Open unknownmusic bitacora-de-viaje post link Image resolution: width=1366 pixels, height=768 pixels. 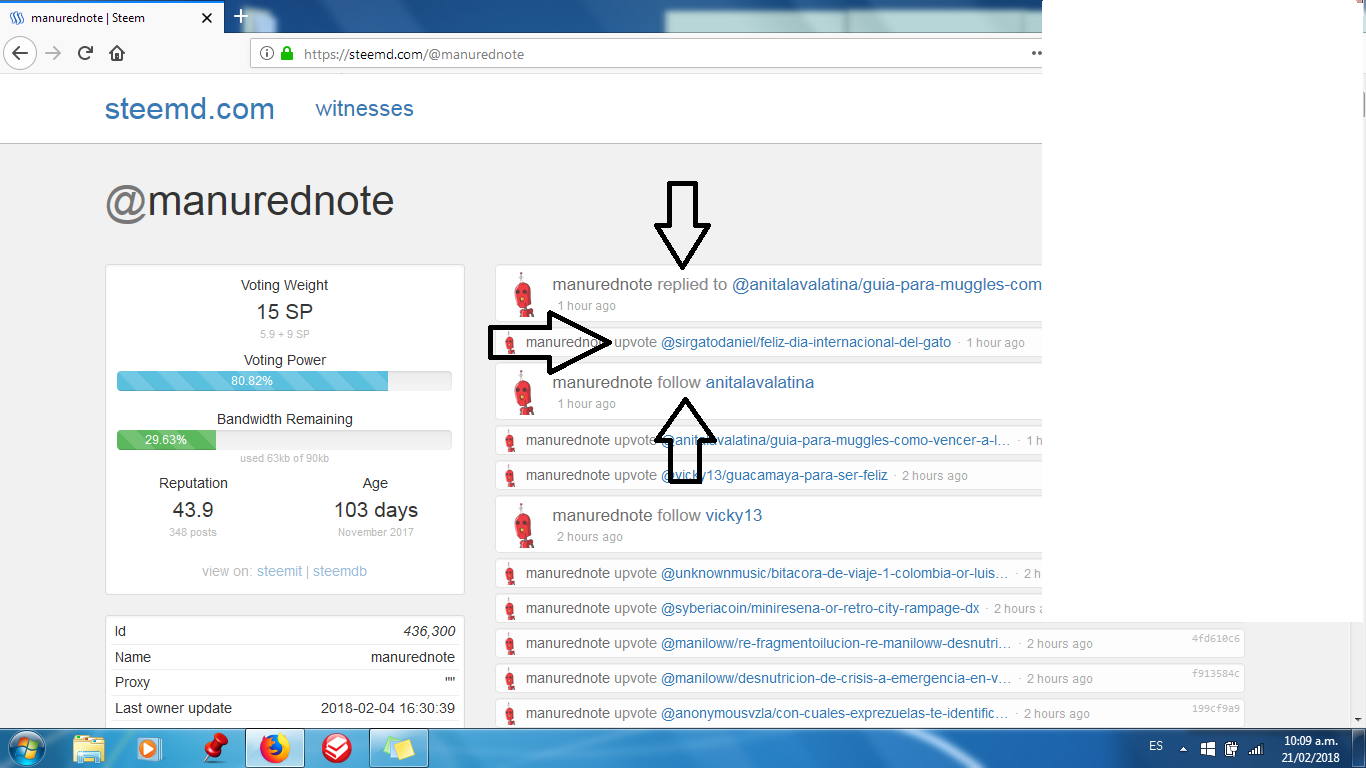click(x=835, y=574)
